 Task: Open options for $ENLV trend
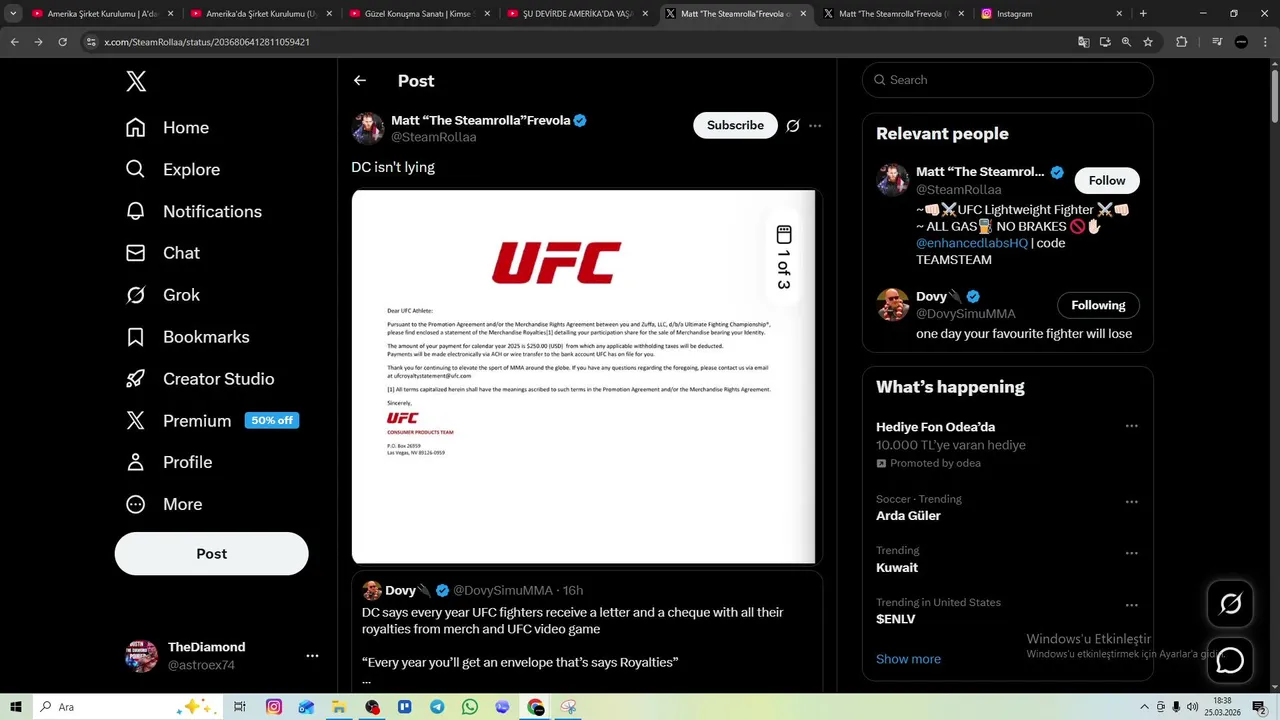tap(1131, 605)
